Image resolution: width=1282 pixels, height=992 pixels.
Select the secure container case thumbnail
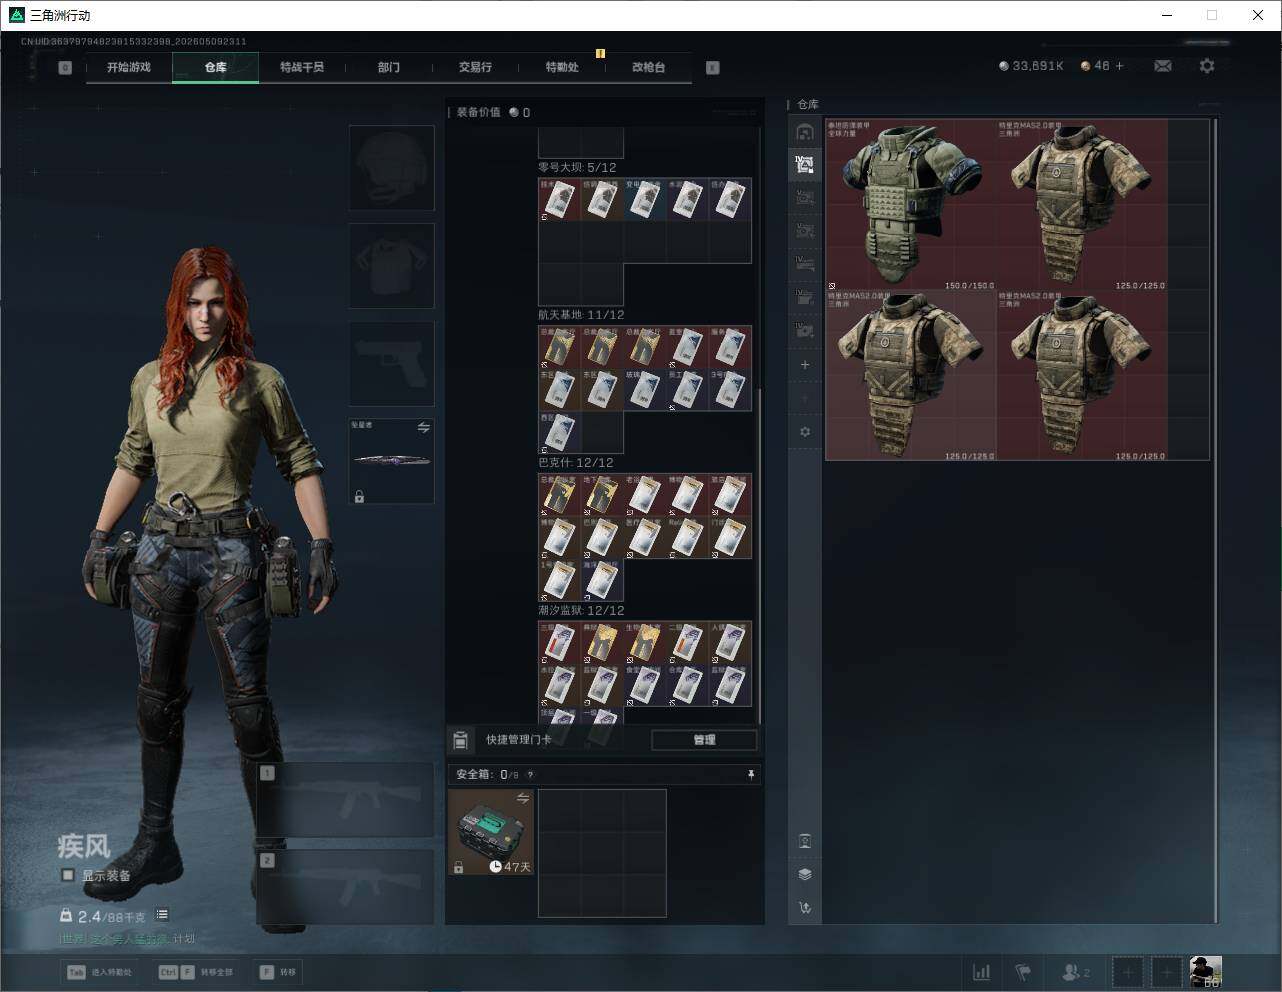(491, 832)
